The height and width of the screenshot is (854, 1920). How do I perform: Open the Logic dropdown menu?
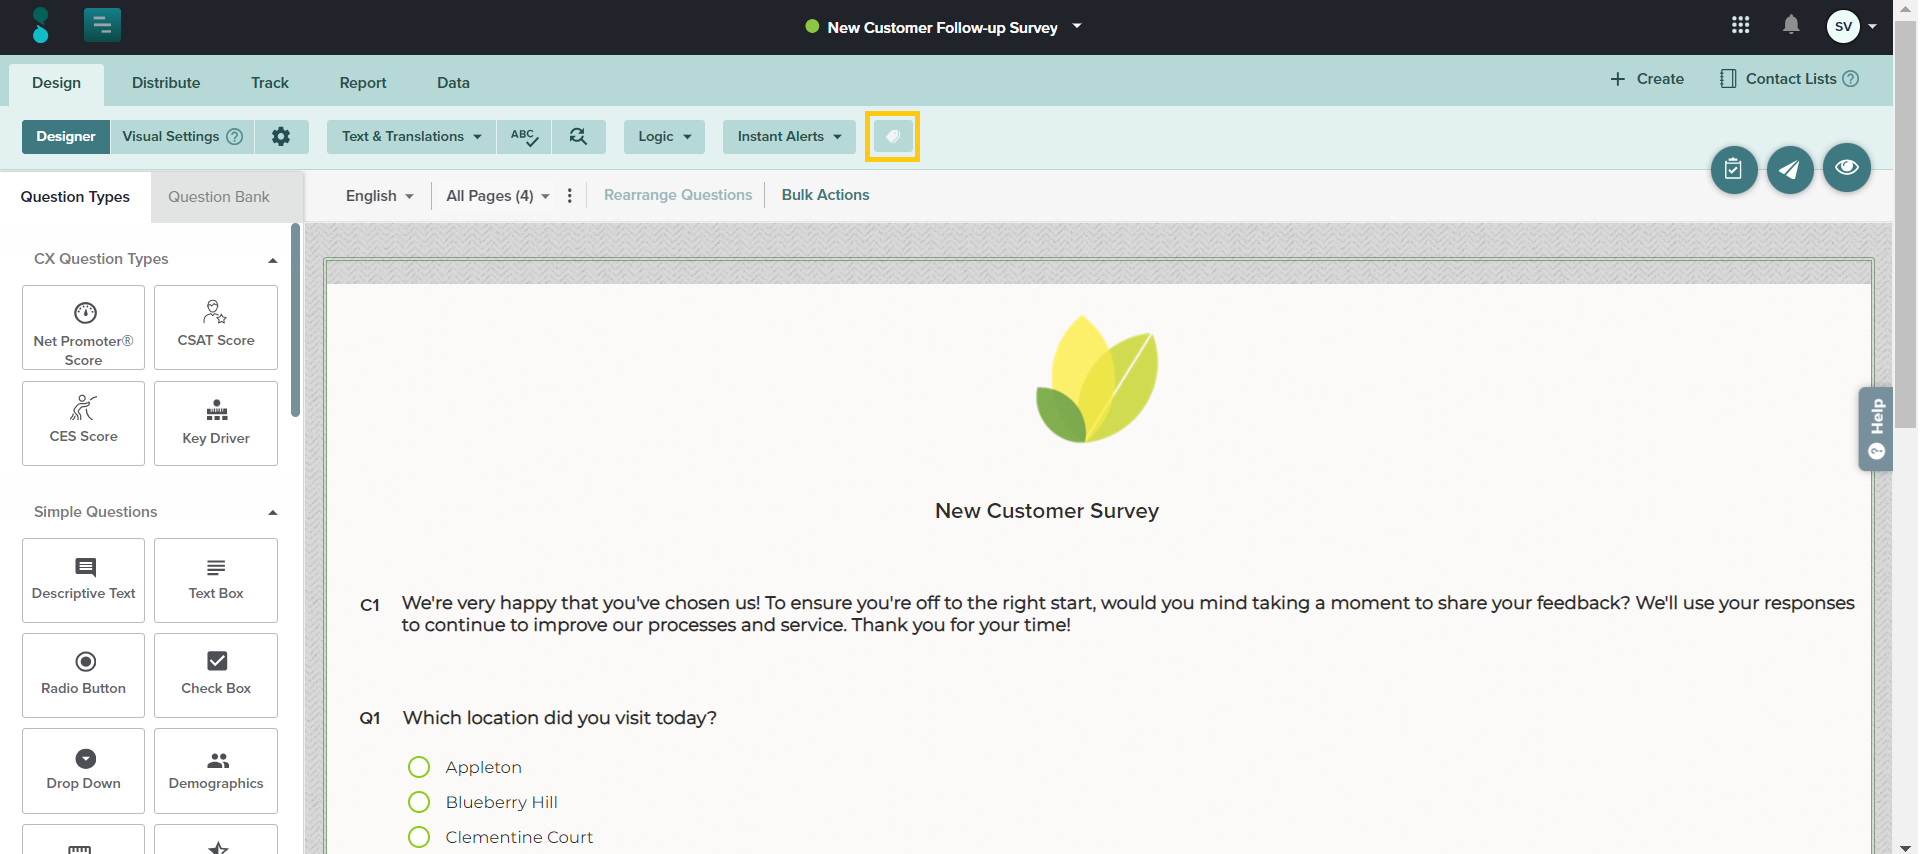pos(664,137)
